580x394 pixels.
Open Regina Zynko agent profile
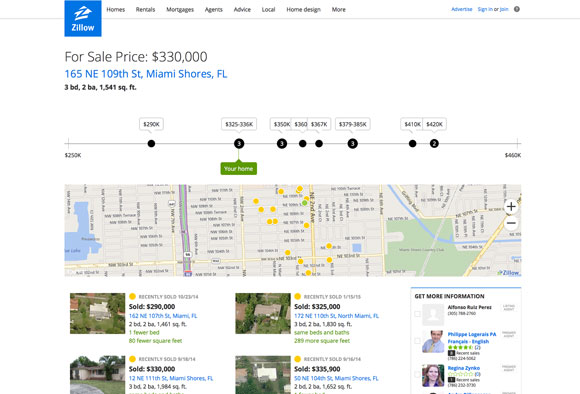coord(464,368)
